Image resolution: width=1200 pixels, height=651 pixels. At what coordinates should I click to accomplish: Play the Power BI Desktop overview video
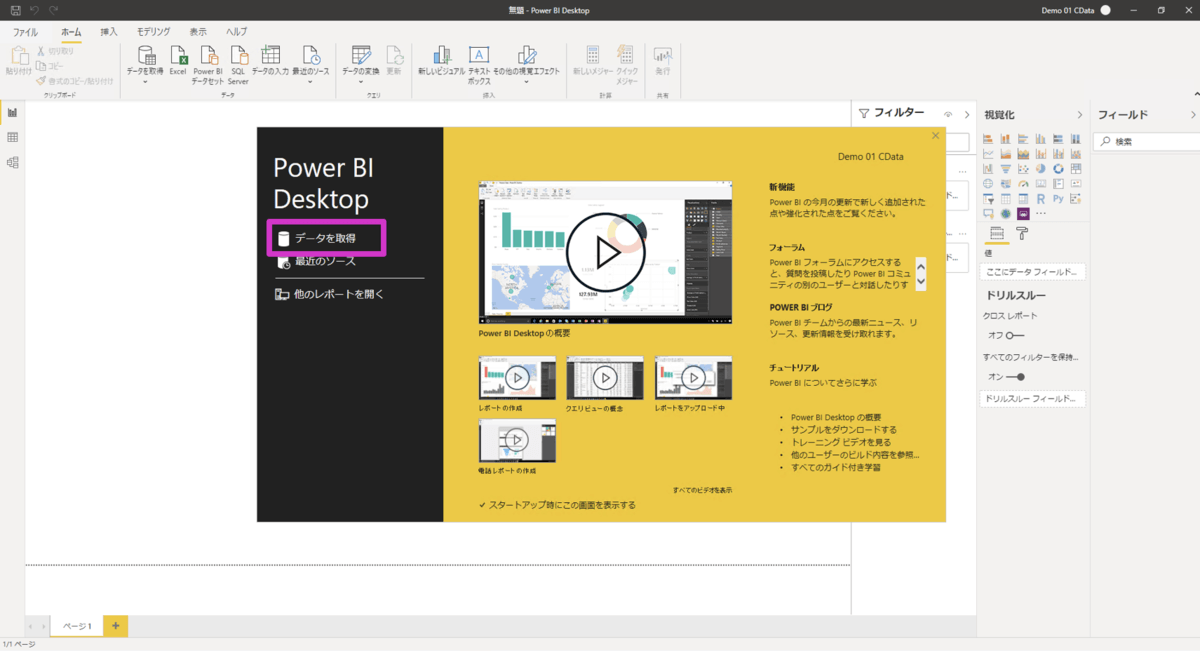coord(605,252)
